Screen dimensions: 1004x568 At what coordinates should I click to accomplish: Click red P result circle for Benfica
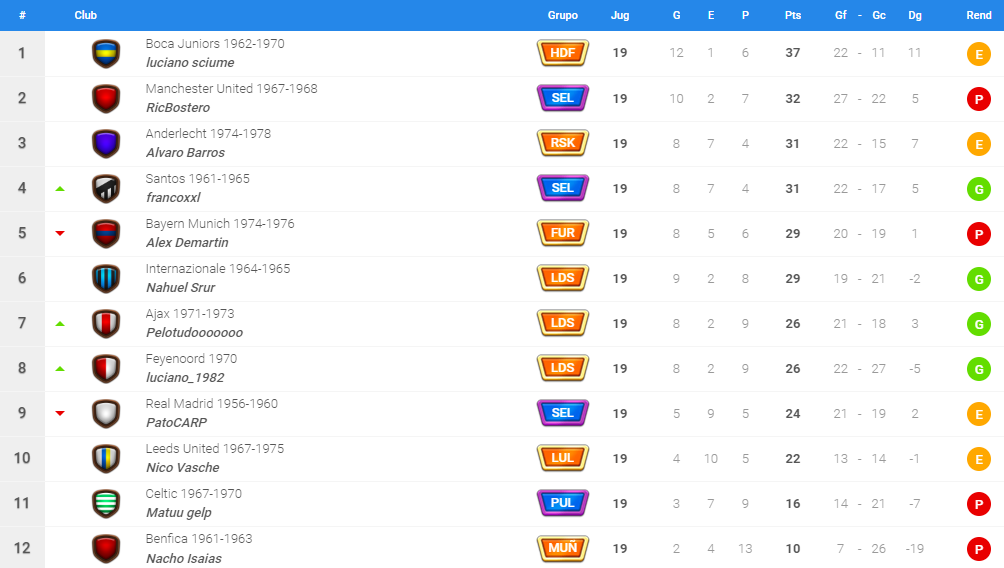(978, 549)
